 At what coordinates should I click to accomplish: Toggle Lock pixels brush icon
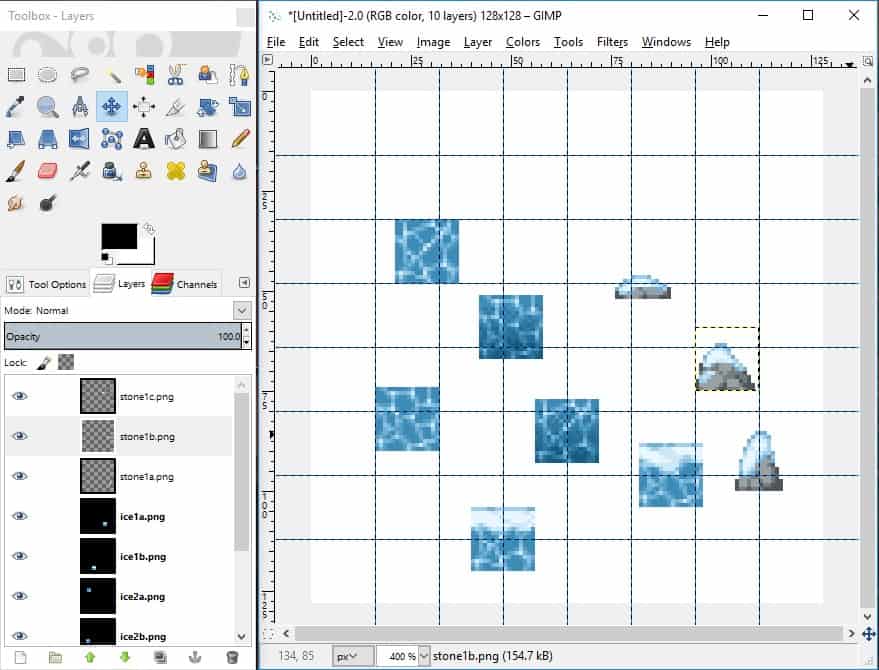[x=44, y=363]
